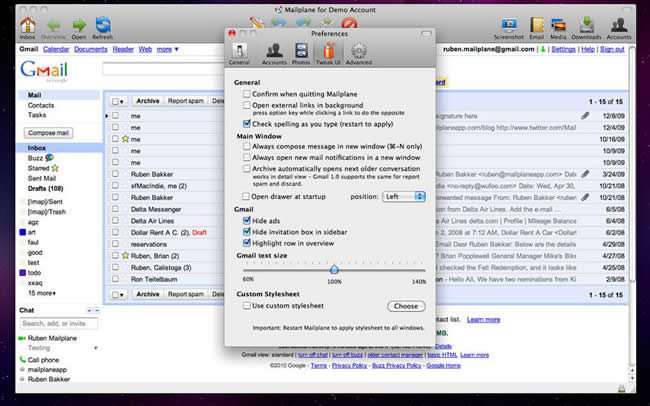Open Drafts (108) in sidebar

[45, 188]
